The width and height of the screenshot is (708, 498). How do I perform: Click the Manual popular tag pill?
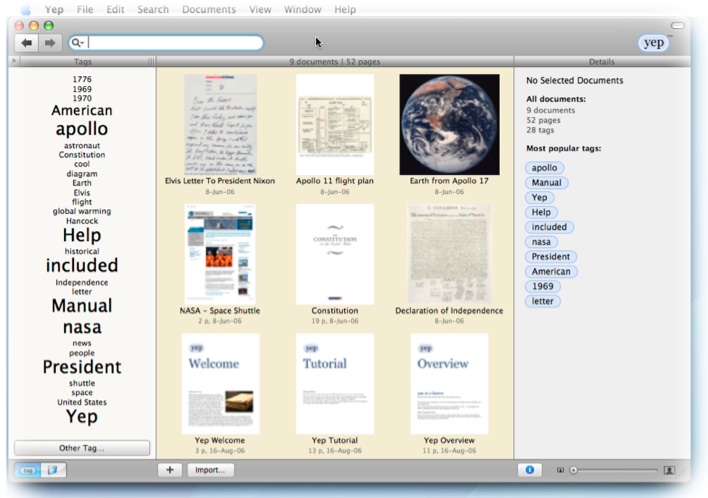click(546, 183)
